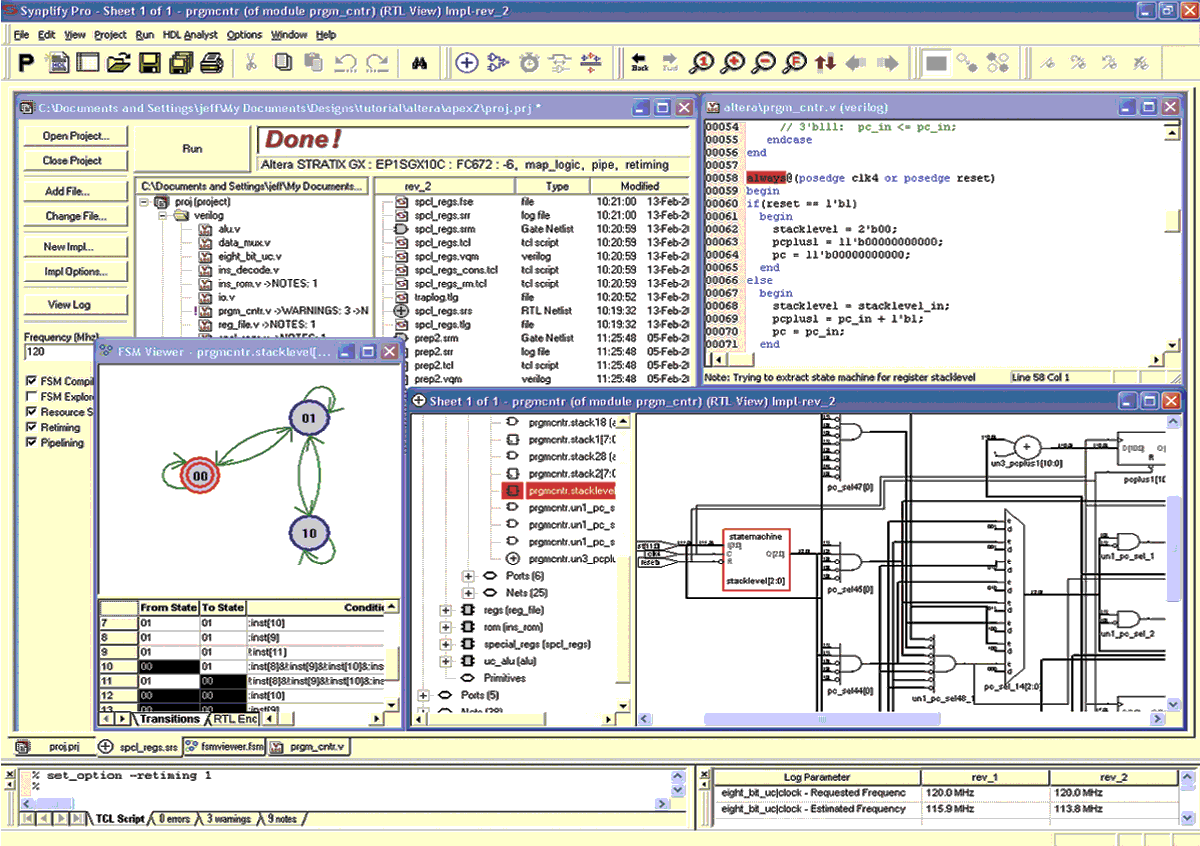Open Find with the binoculars icon
This screenshot has height=846, width=1200.
[421, 63]
